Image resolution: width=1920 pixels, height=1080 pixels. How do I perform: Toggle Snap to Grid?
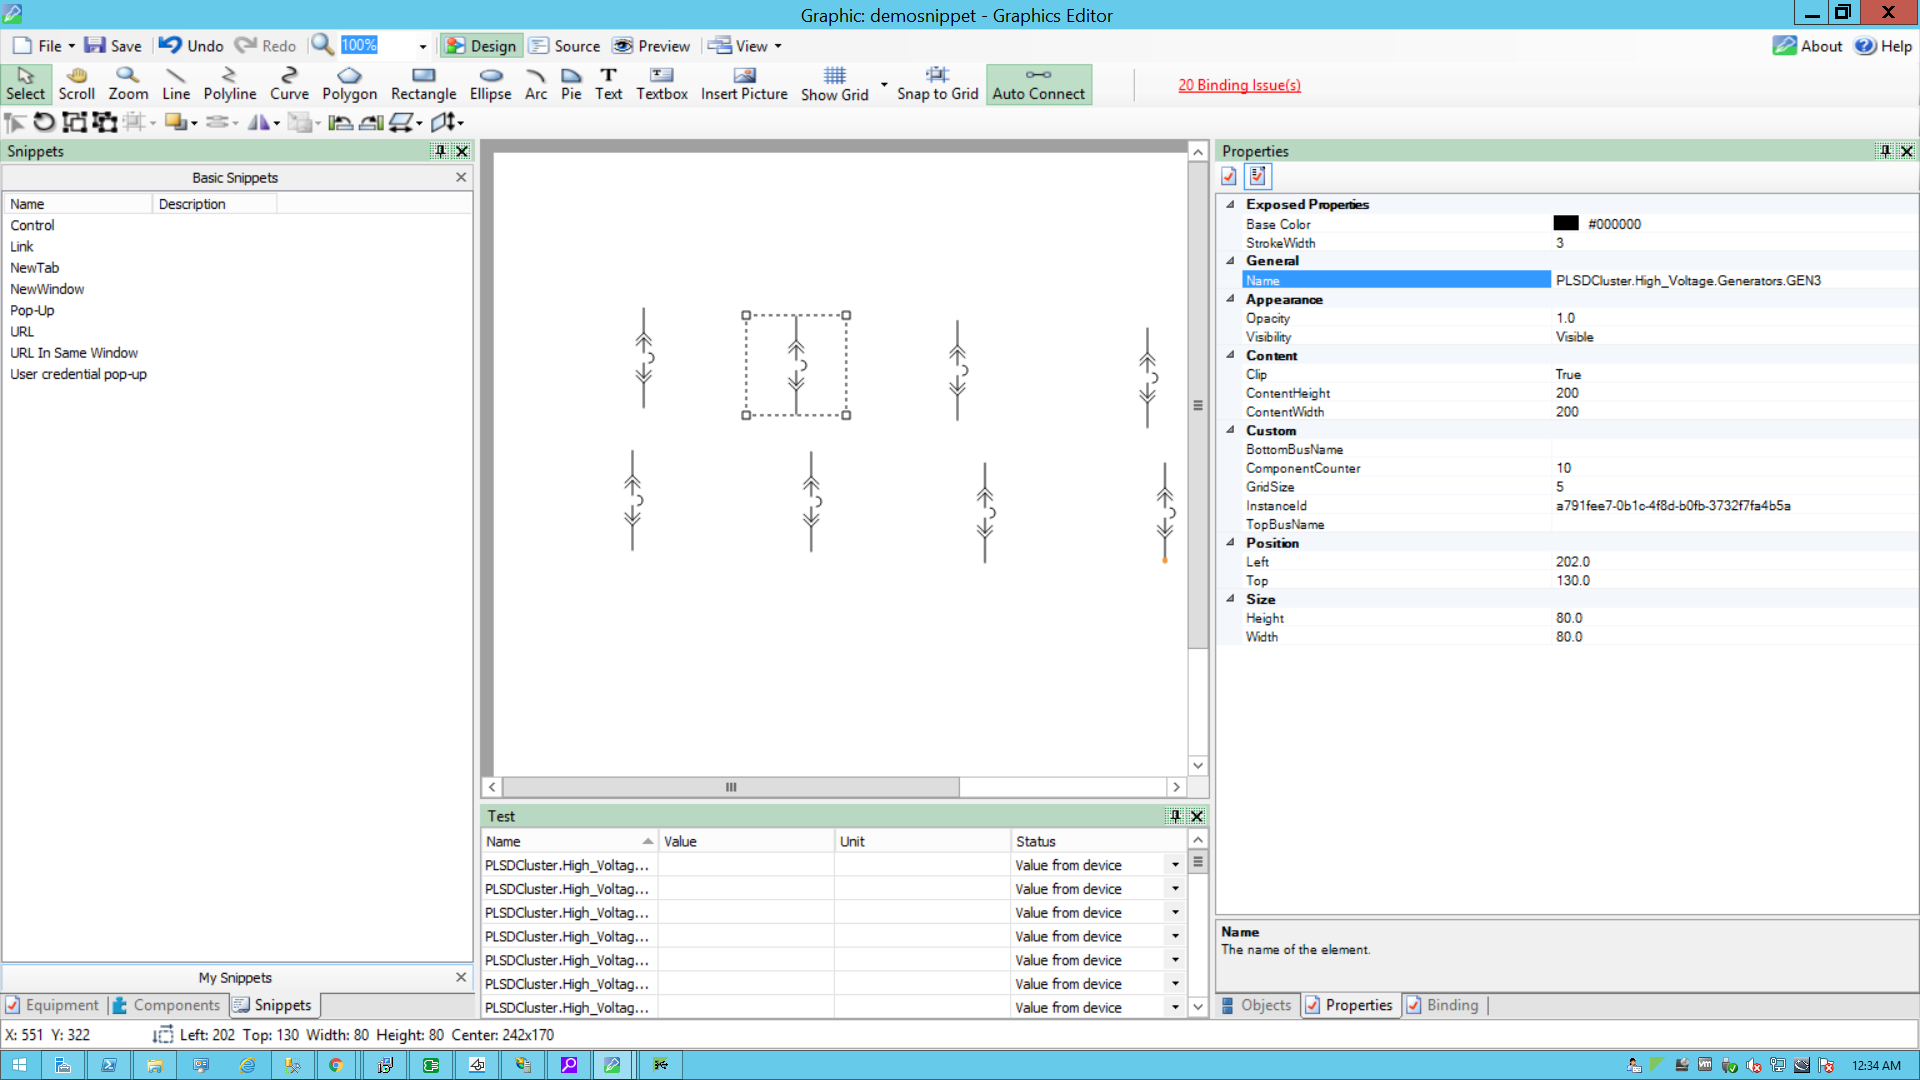point(937,84)
